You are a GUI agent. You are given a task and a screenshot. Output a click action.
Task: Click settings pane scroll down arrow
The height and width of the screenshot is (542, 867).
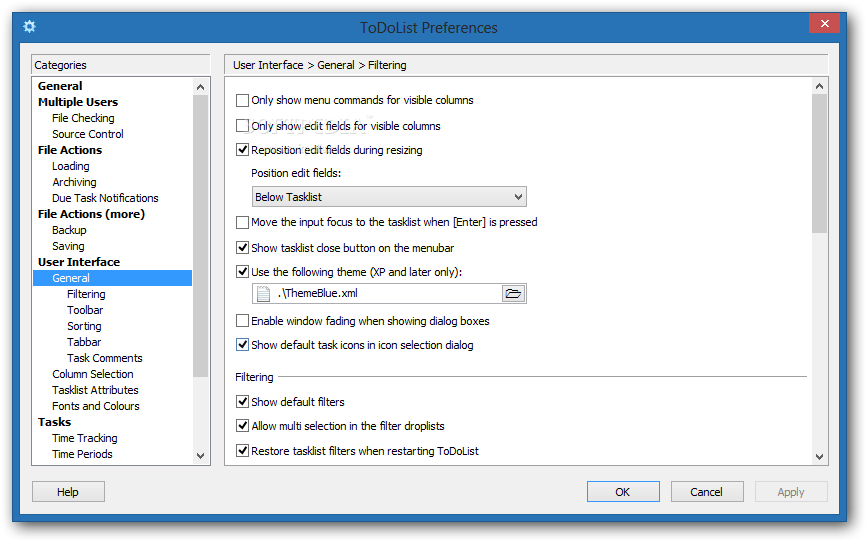(819, 457)
